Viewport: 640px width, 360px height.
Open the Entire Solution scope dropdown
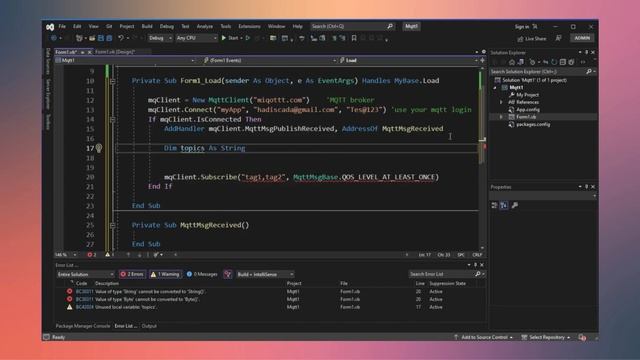tap(85, 274)
